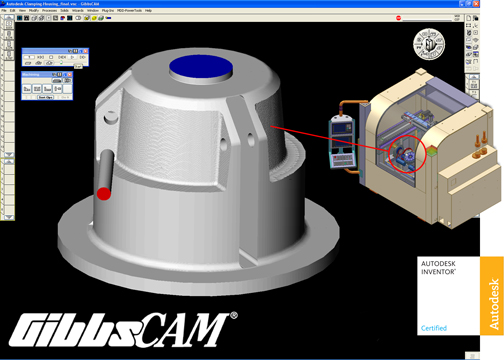Click the yellow solid icon in top toolbar

click(94, 18)
